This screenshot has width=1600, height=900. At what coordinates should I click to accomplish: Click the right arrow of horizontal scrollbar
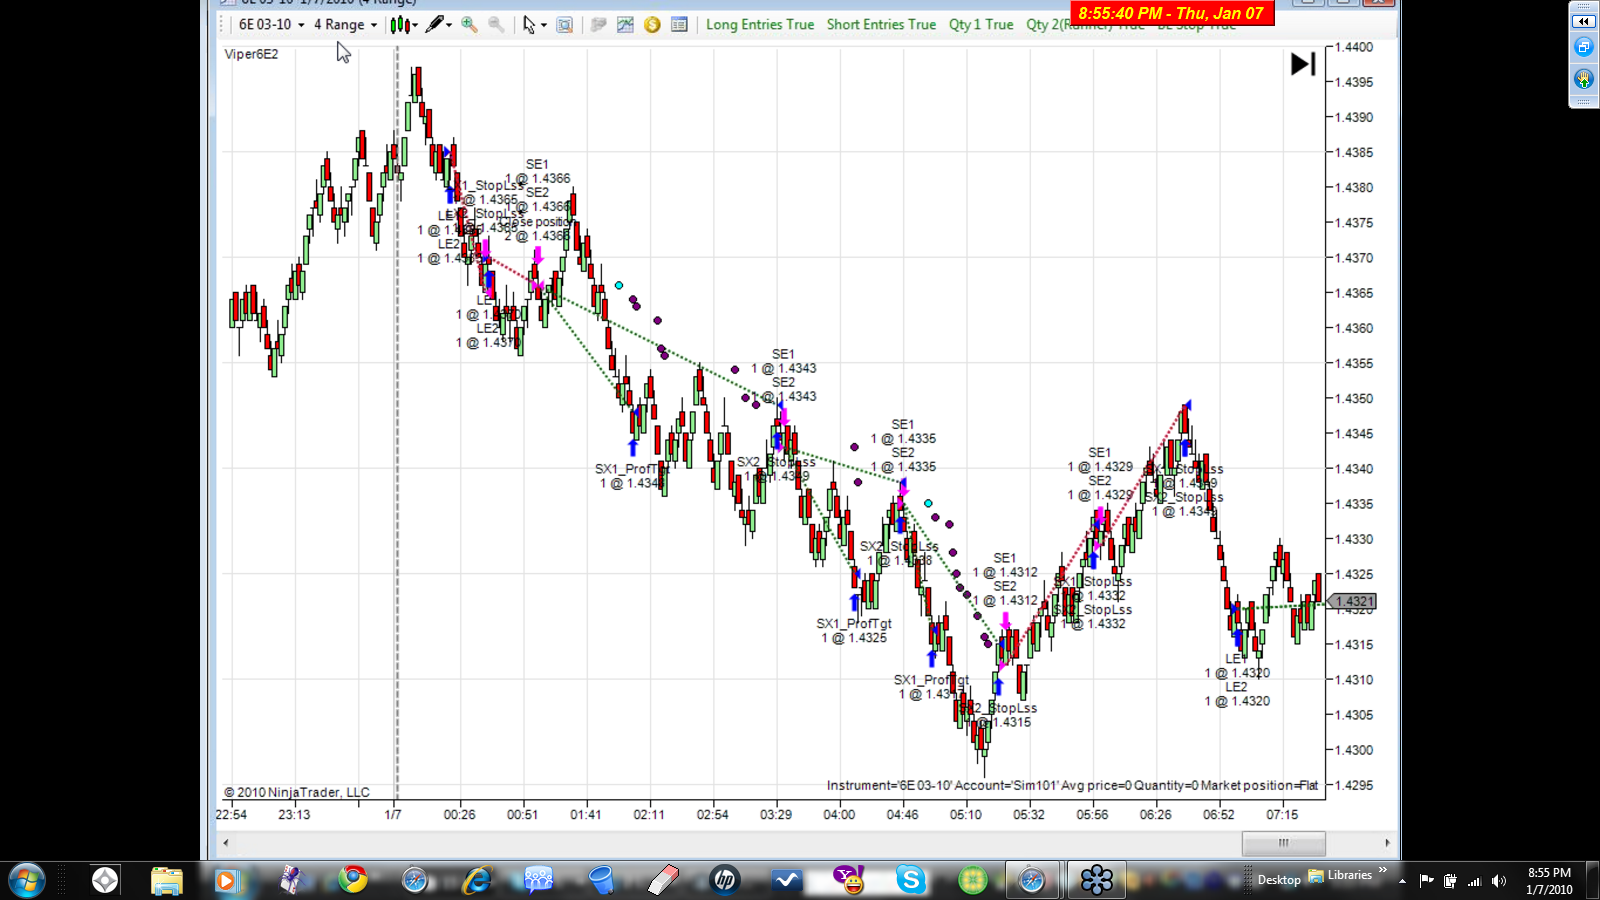1387,843
